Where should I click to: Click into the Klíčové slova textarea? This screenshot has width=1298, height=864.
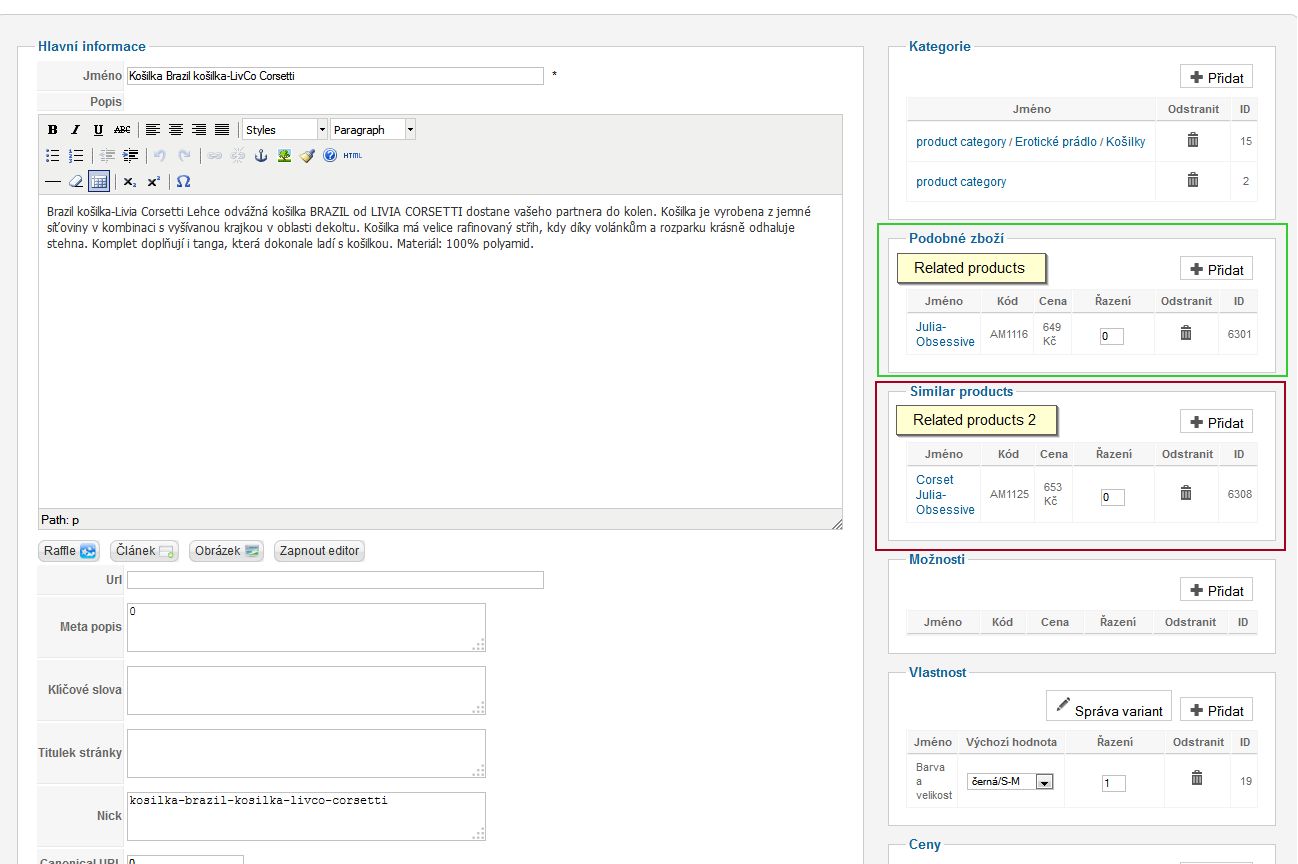click(306, 690)
